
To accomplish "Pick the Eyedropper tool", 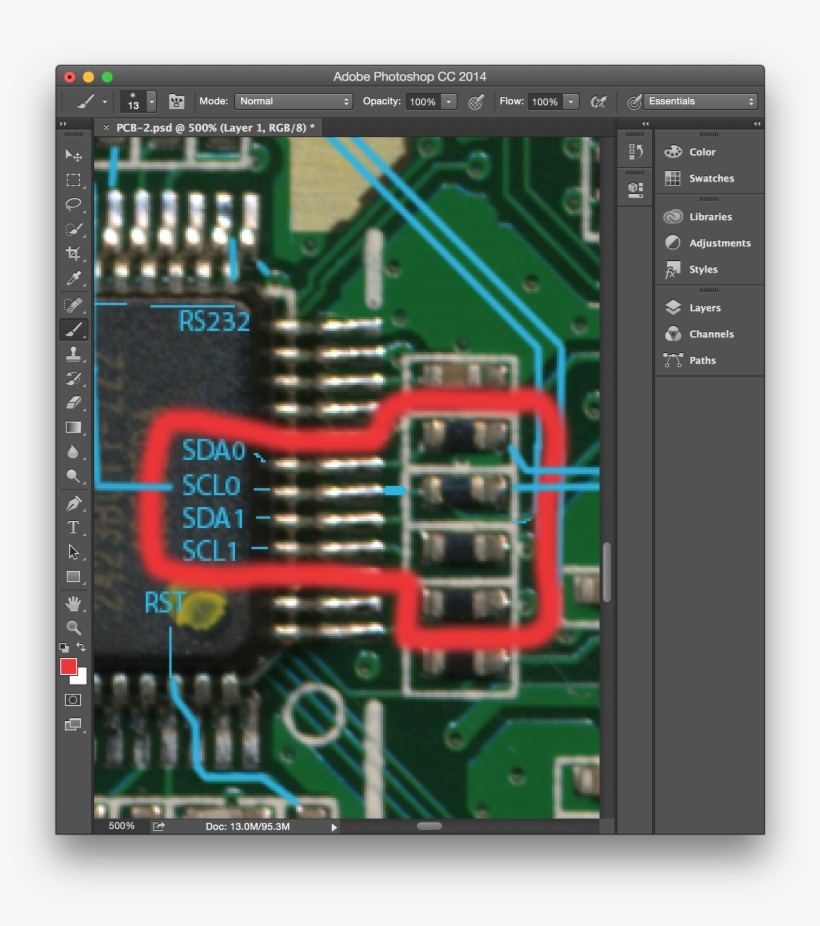I will click(x=70, y=276).
